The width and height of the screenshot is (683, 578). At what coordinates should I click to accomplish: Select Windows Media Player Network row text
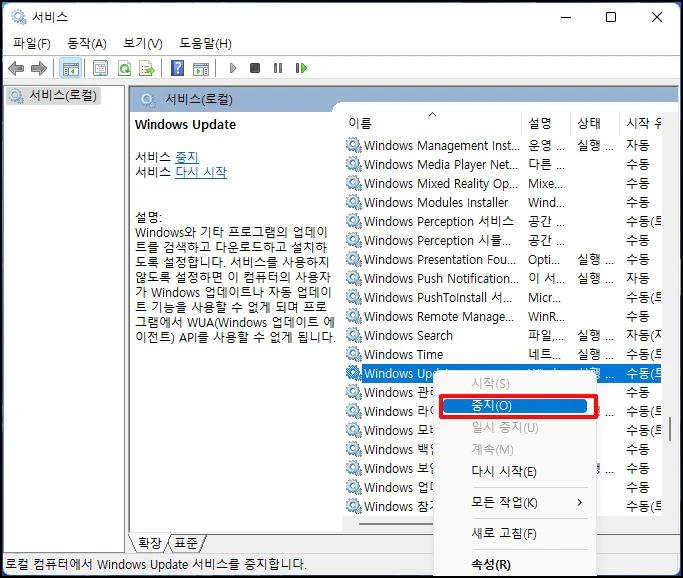(441, 165)
